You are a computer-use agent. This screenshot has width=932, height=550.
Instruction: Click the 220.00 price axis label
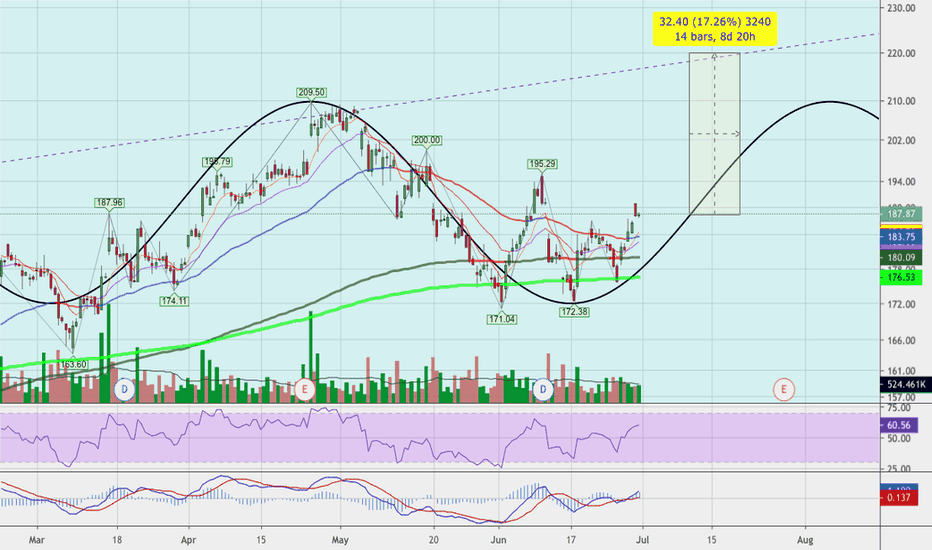pos(902,54)
